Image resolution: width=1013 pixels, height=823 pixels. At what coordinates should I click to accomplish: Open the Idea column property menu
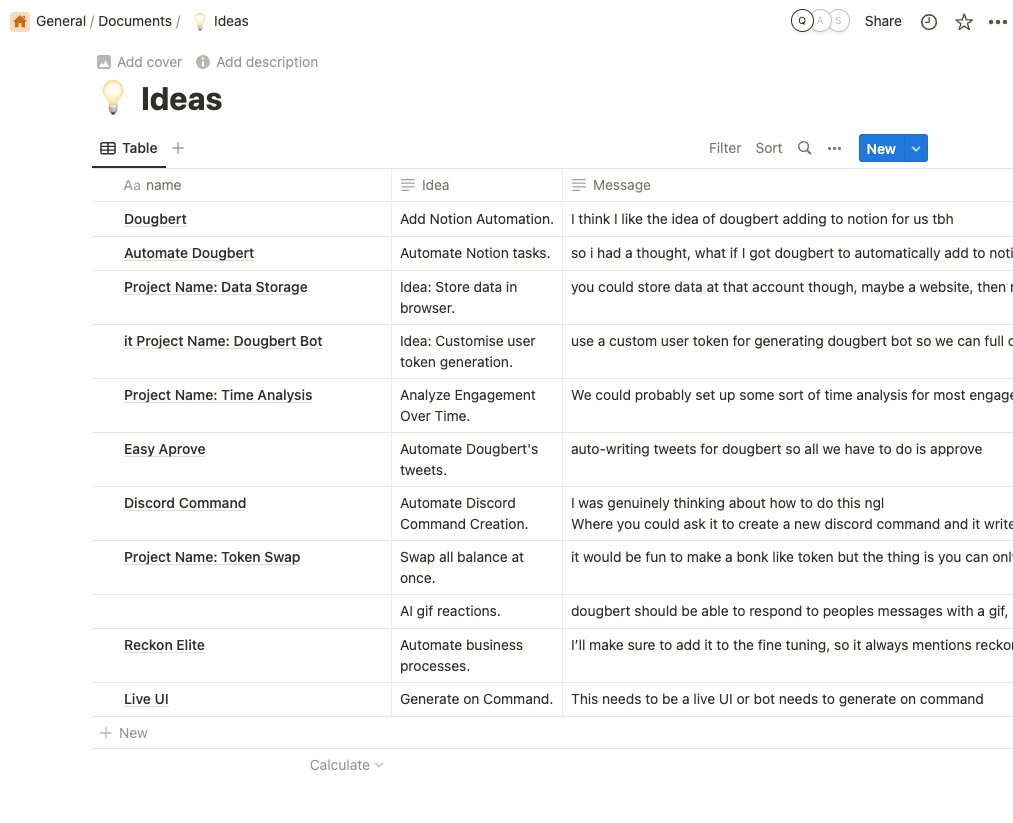click(436, 185)
